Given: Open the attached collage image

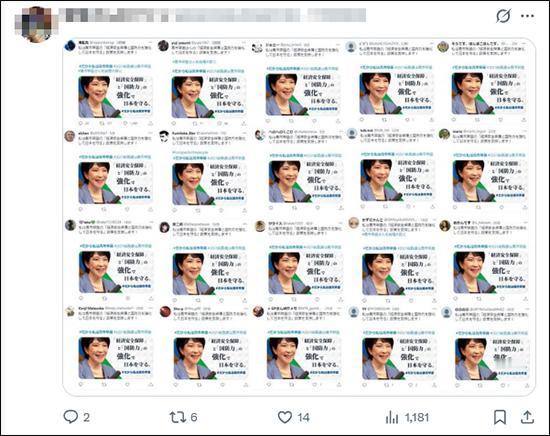Looking at the screenshot, I should (x=299, y=217).
